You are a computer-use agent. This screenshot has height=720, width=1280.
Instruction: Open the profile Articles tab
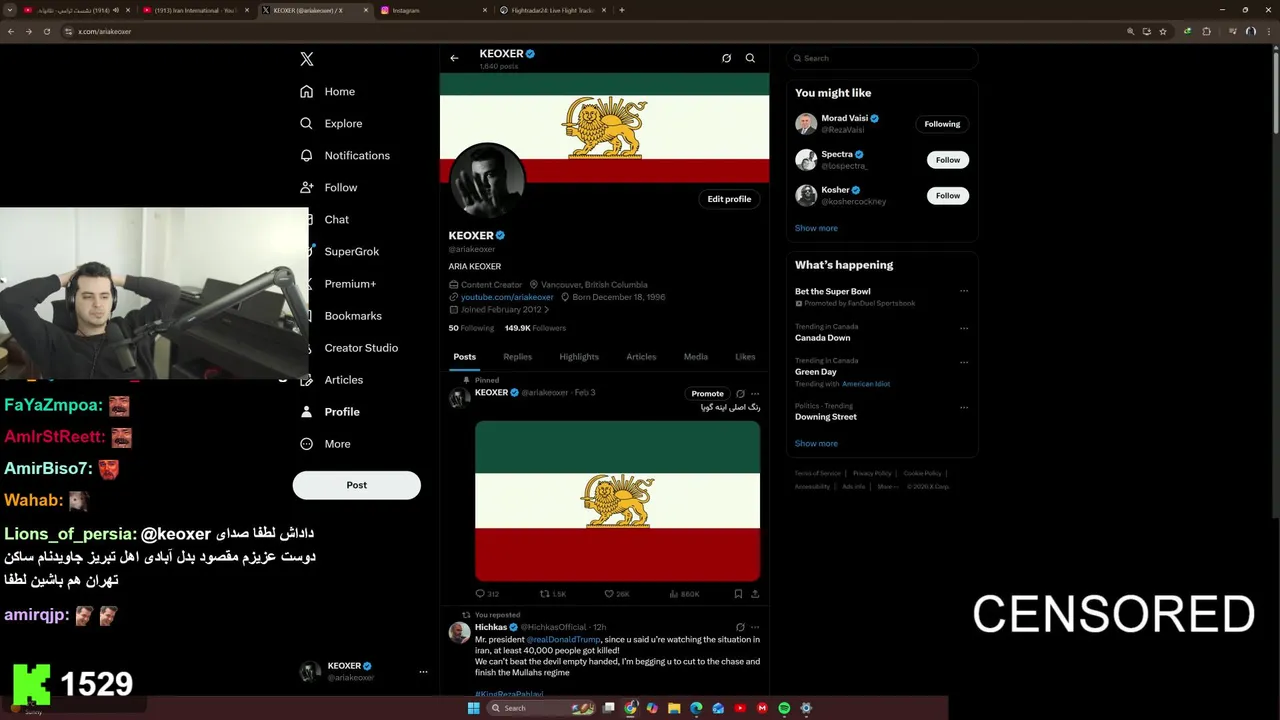click(641, 357)
